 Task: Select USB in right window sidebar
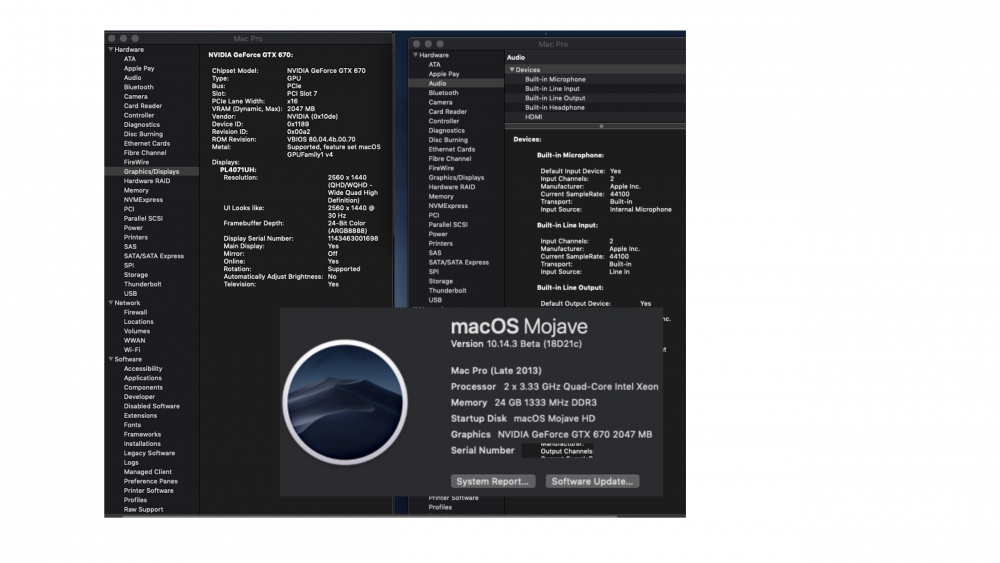click(x=435, y=300)
